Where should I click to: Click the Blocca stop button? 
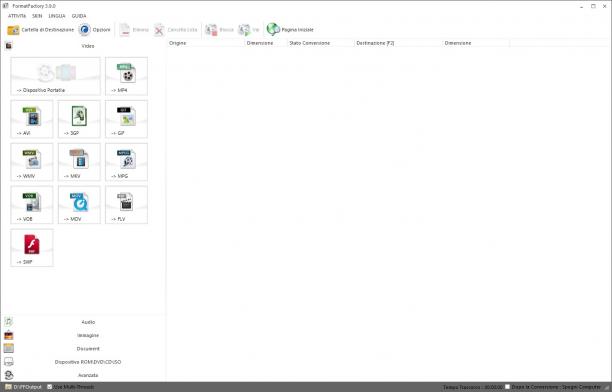pos(219,30)
